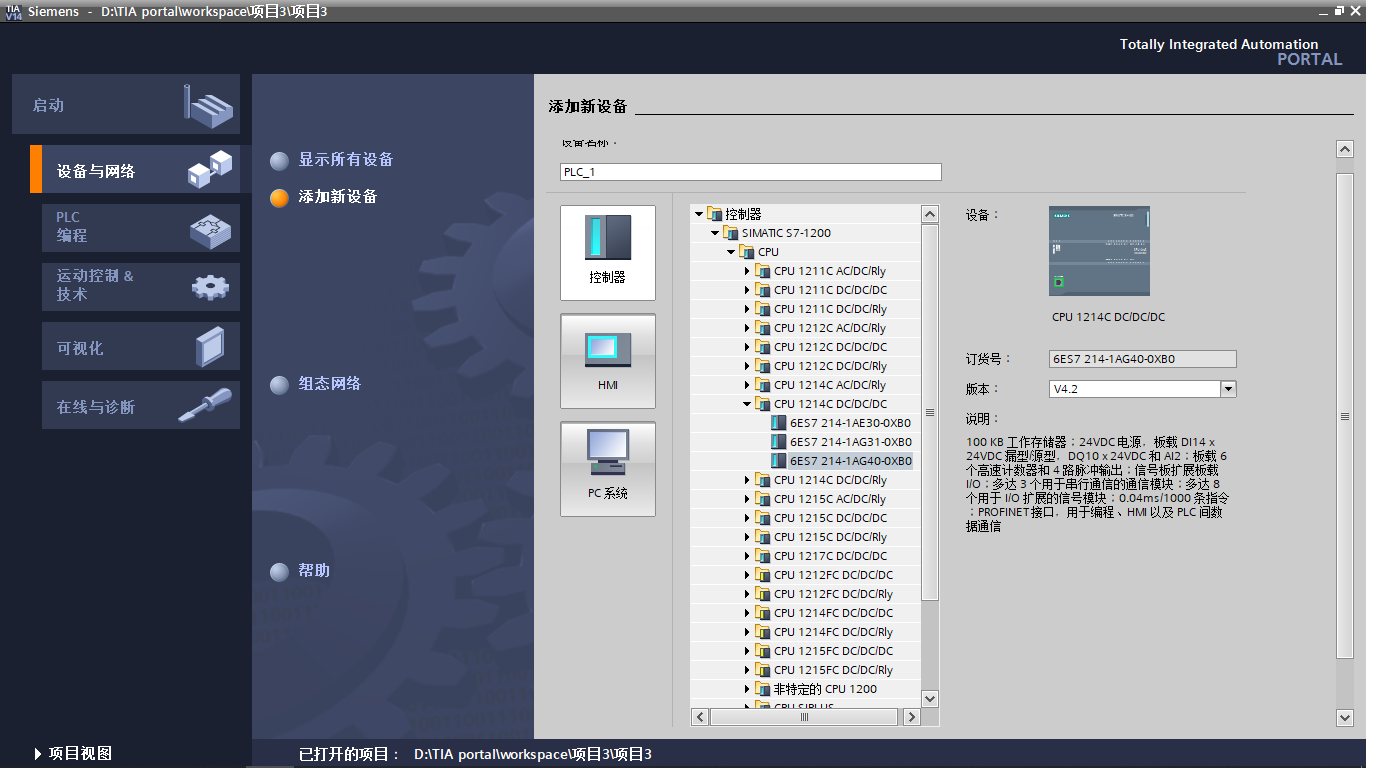Click the TIA V14 application icon

pyautogui.click(x=13, y=12)
